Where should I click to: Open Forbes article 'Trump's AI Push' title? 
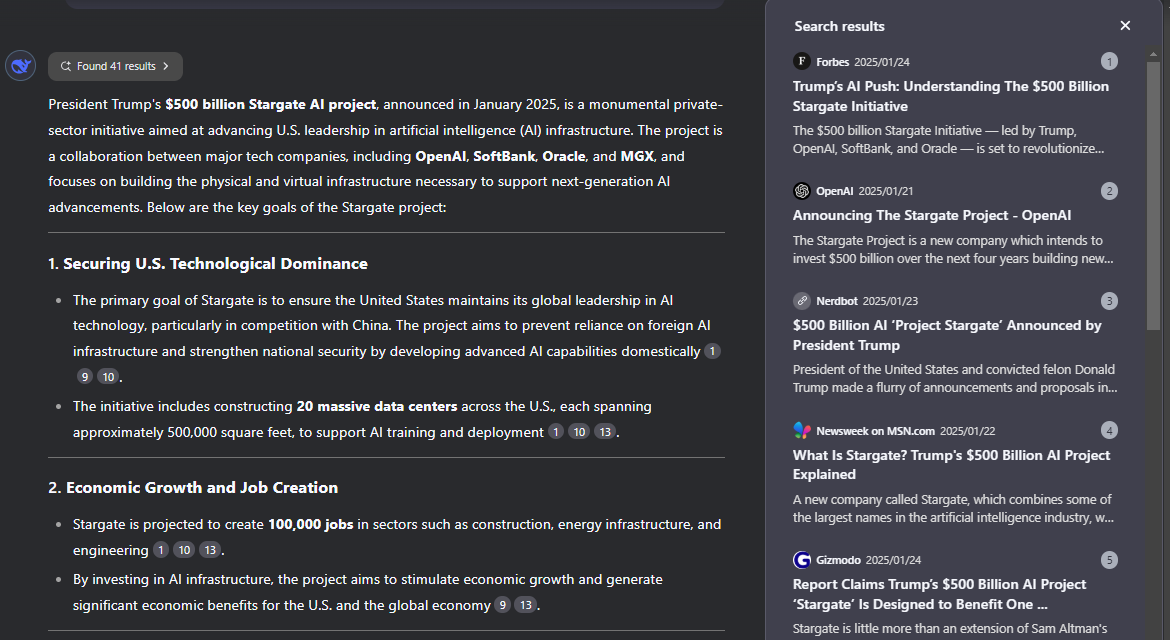(951, 96)
